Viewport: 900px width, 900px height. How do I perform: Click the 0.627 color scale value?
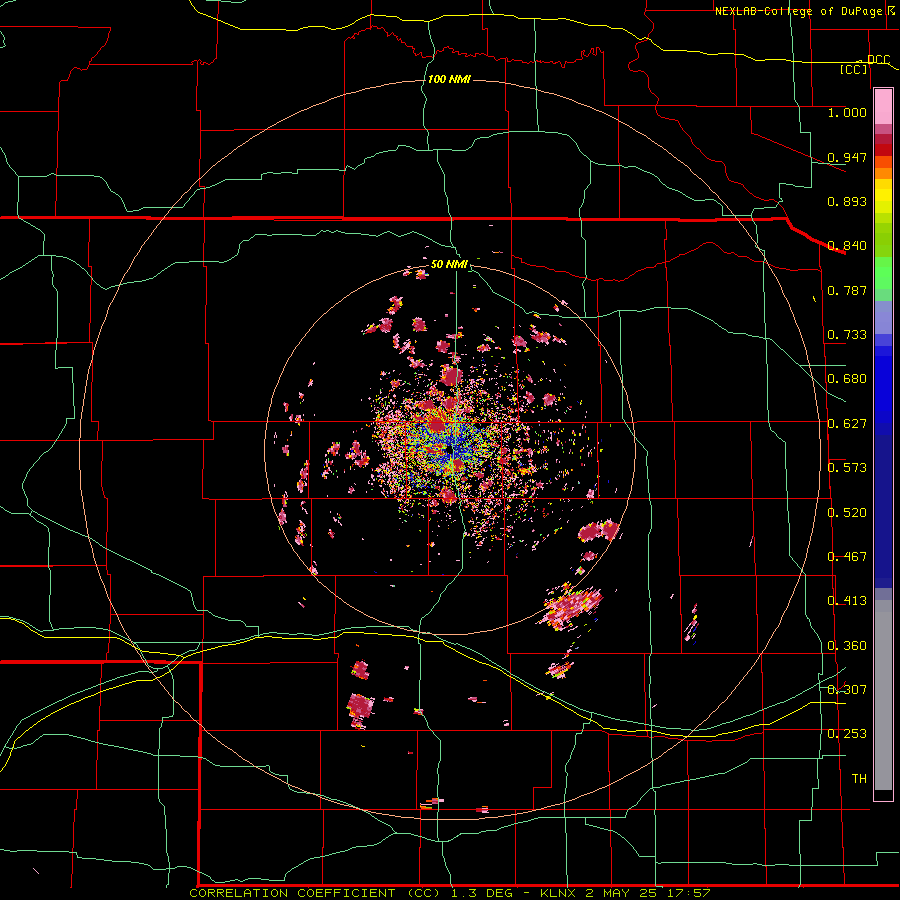click(847, 424)
